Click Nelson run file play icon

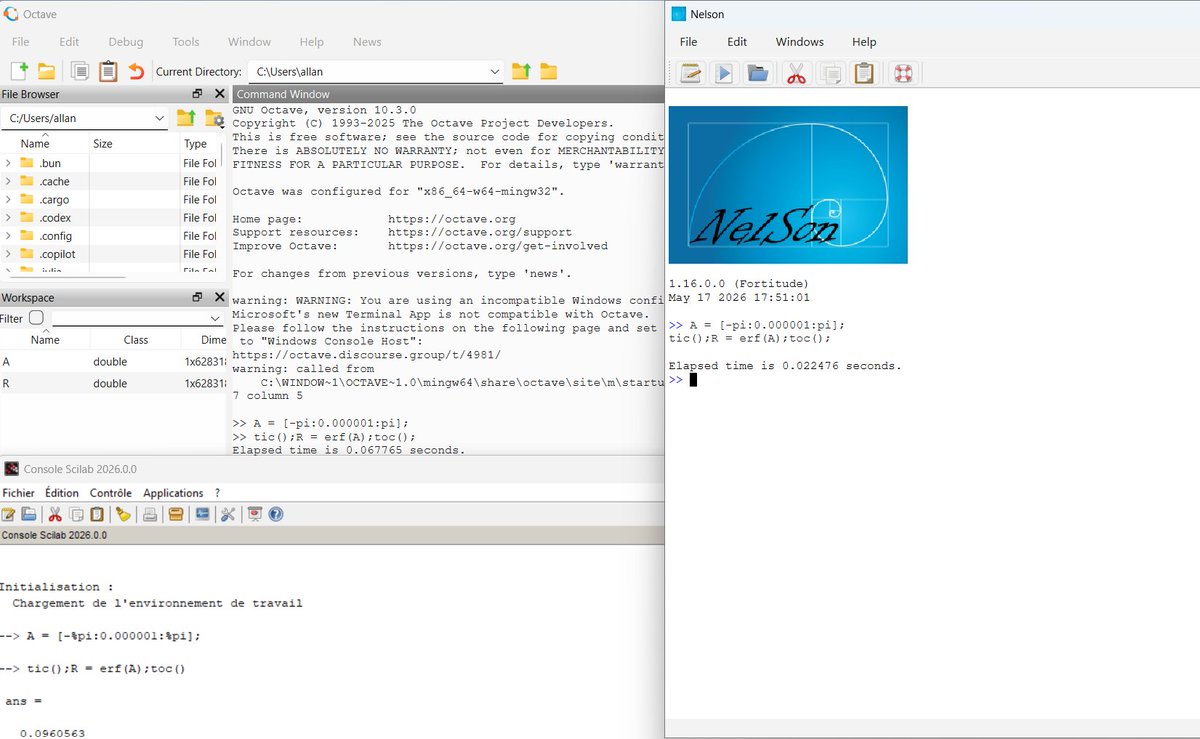coord(724,73)
